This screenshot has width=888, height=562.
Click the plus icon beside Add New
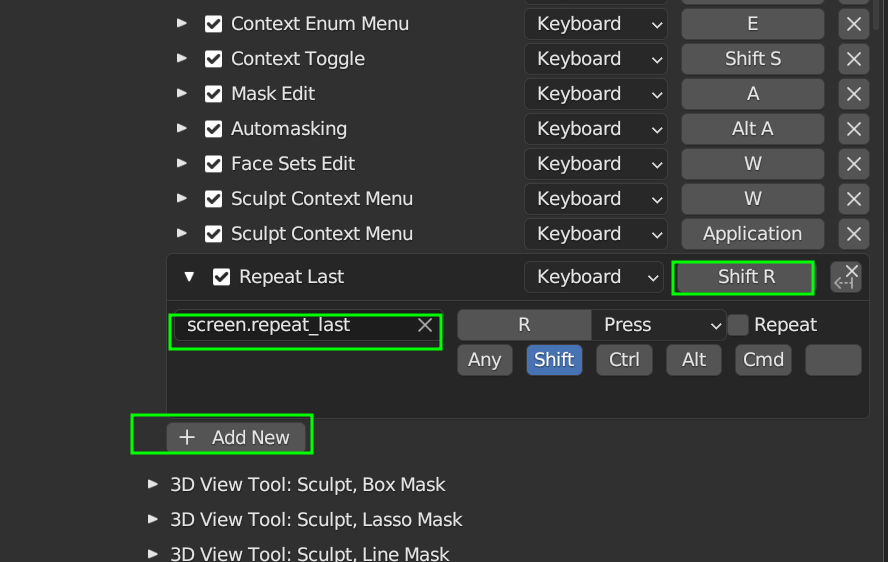point(187,437)
